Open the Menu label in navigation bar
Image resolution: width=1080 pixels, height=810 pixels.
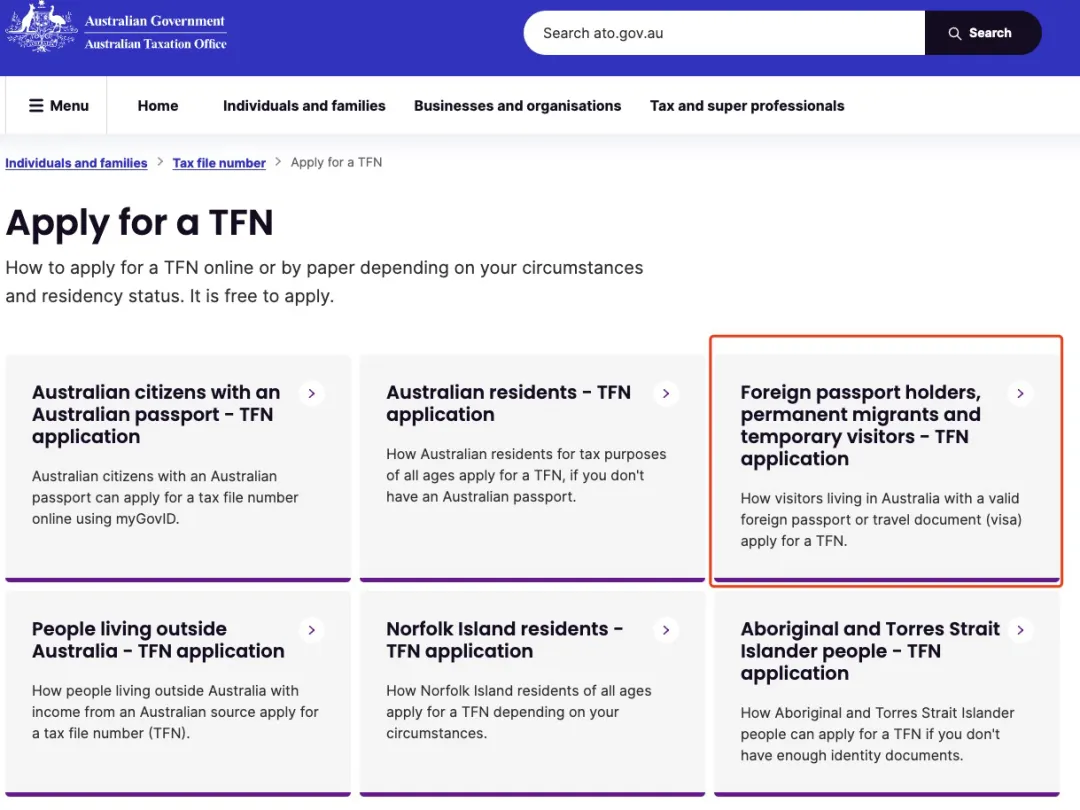69,105
